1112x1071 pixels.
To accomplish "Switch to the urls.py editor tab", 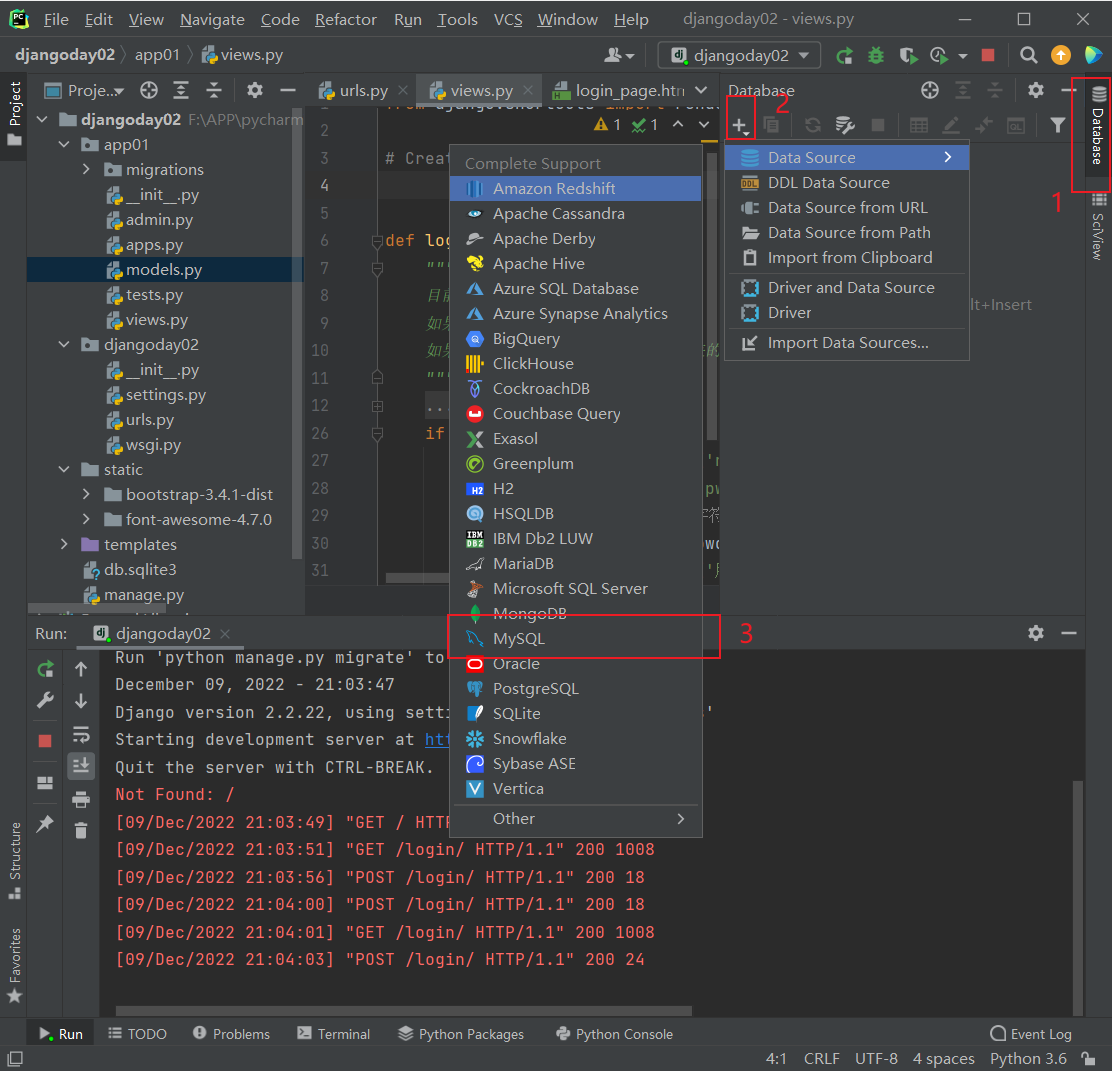I will tap(362, 91).
